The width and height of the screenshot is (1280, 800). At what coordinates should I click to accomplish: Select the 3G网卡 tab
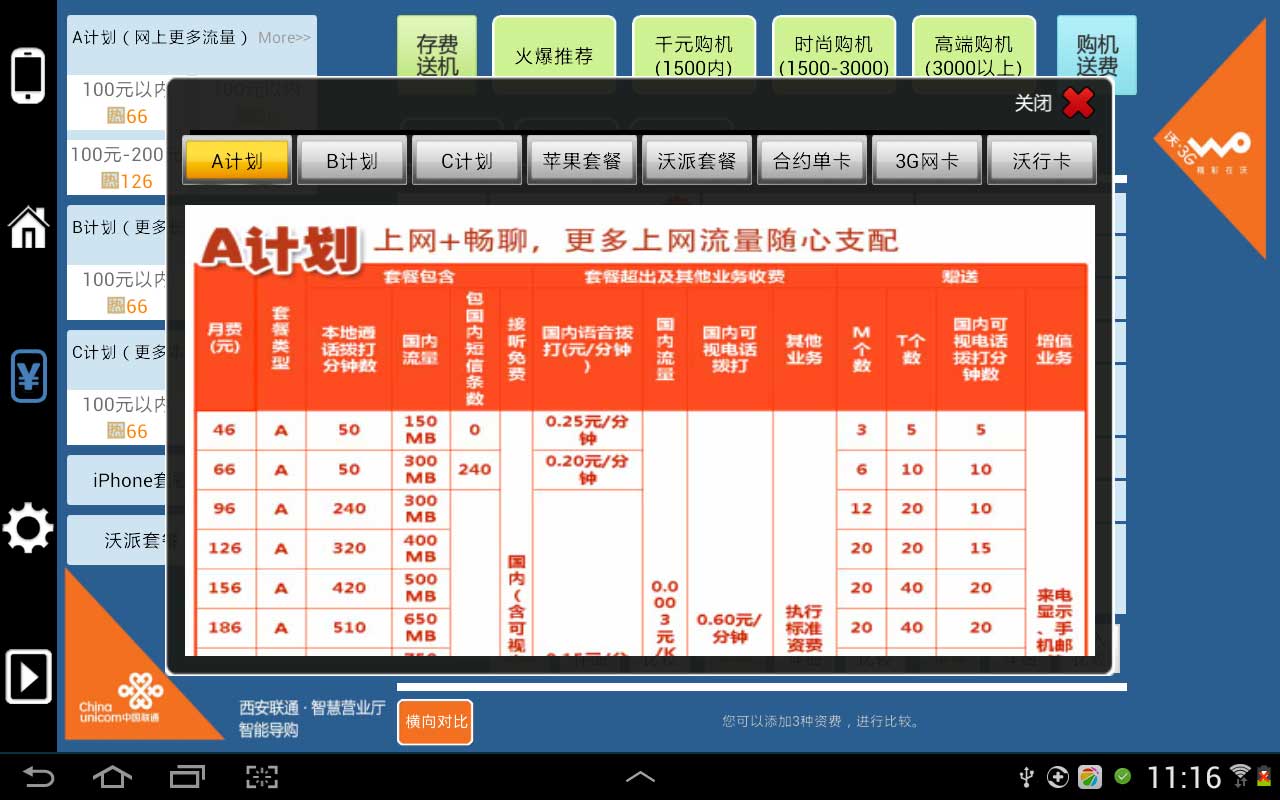click(927, 161)
